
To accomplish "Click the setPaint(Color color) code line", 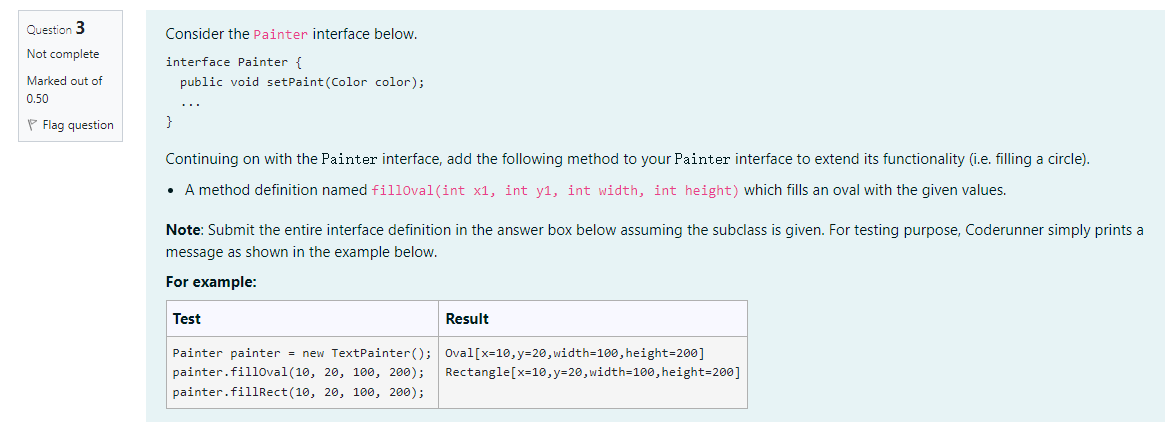I will pos(302,82).
